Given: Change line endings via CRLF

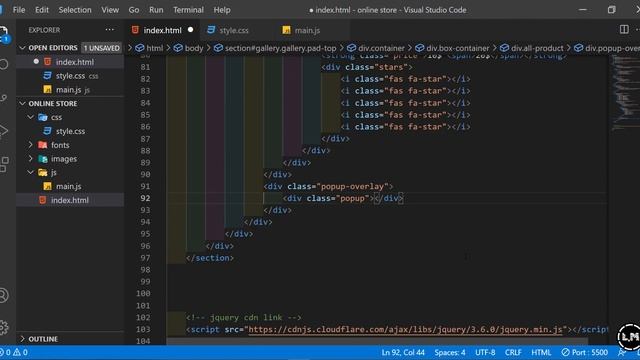Looking at the screenshot, I should click(513, 352).
